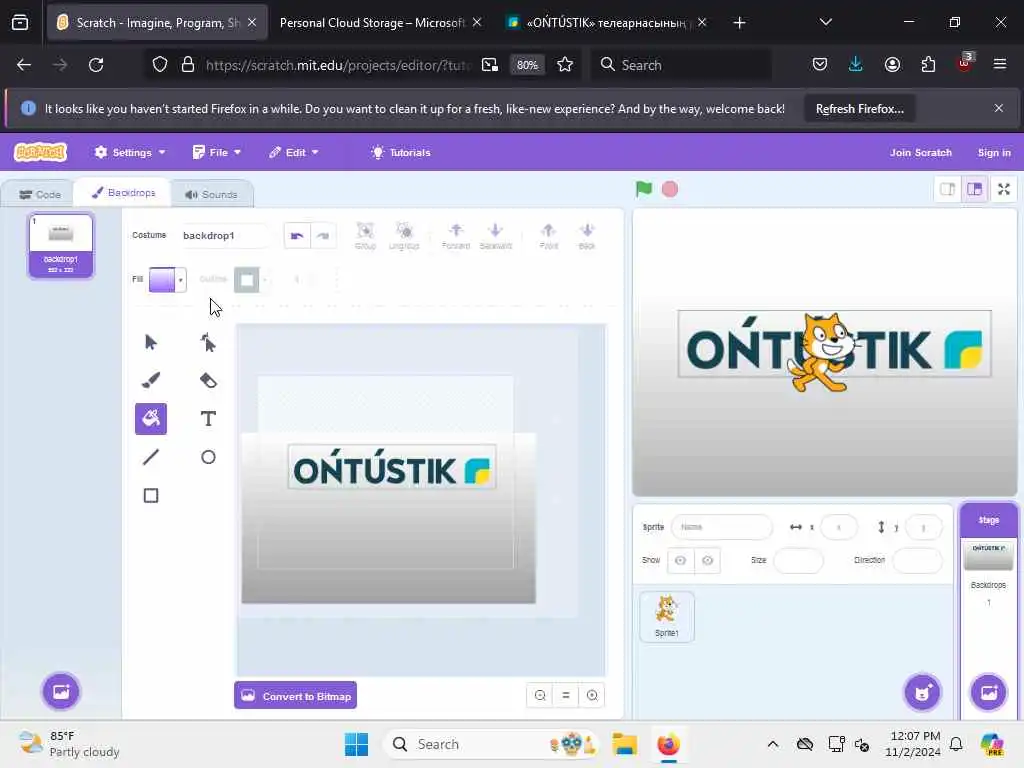Stop project with red stop button
1024x768 pixels.
[670, 189]
